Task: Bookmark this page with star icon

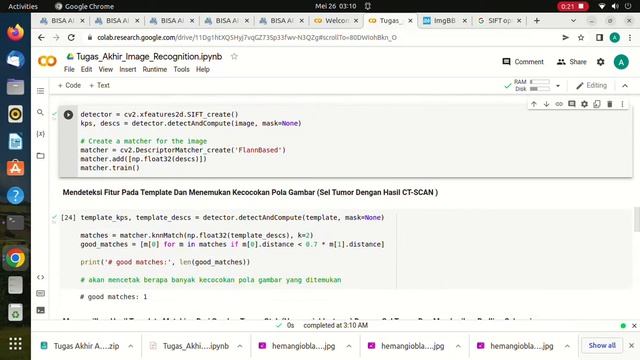Action: pos(581,38)
